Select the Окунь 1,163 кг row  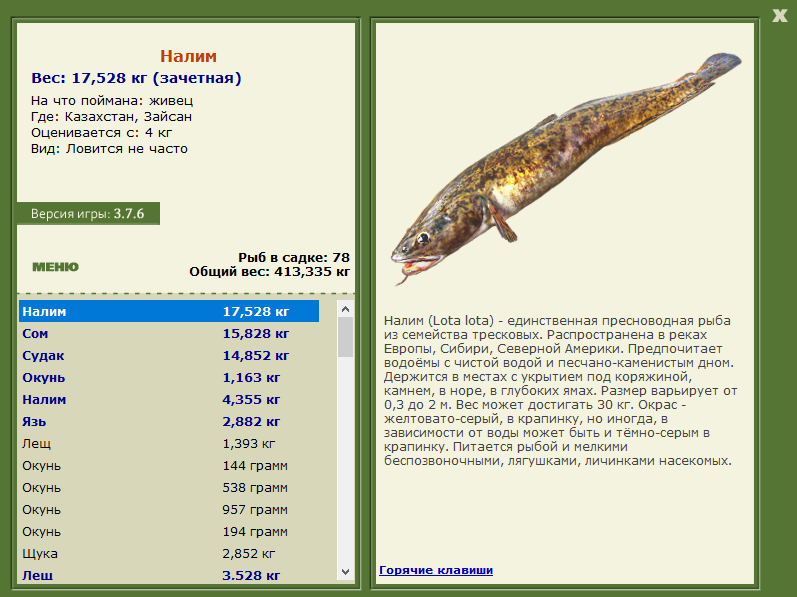(x=169, y=378)
